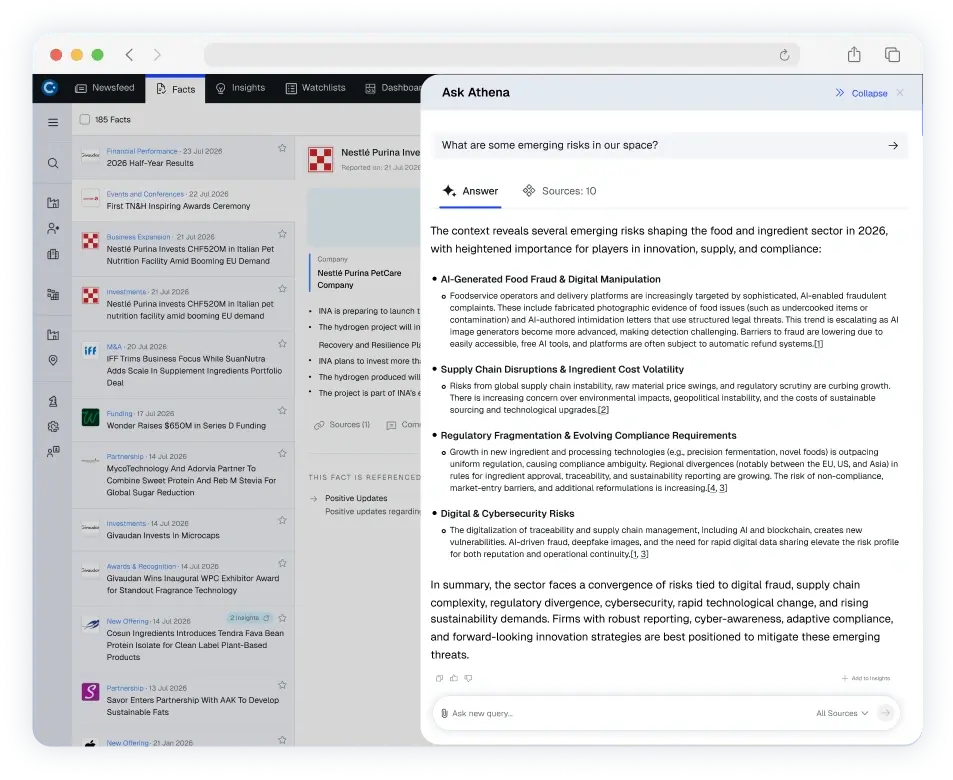953x780 pixels.
Task: Open citation [2] in the Supply Chain section
Action: pyautogui.click(x=604, y=410)
